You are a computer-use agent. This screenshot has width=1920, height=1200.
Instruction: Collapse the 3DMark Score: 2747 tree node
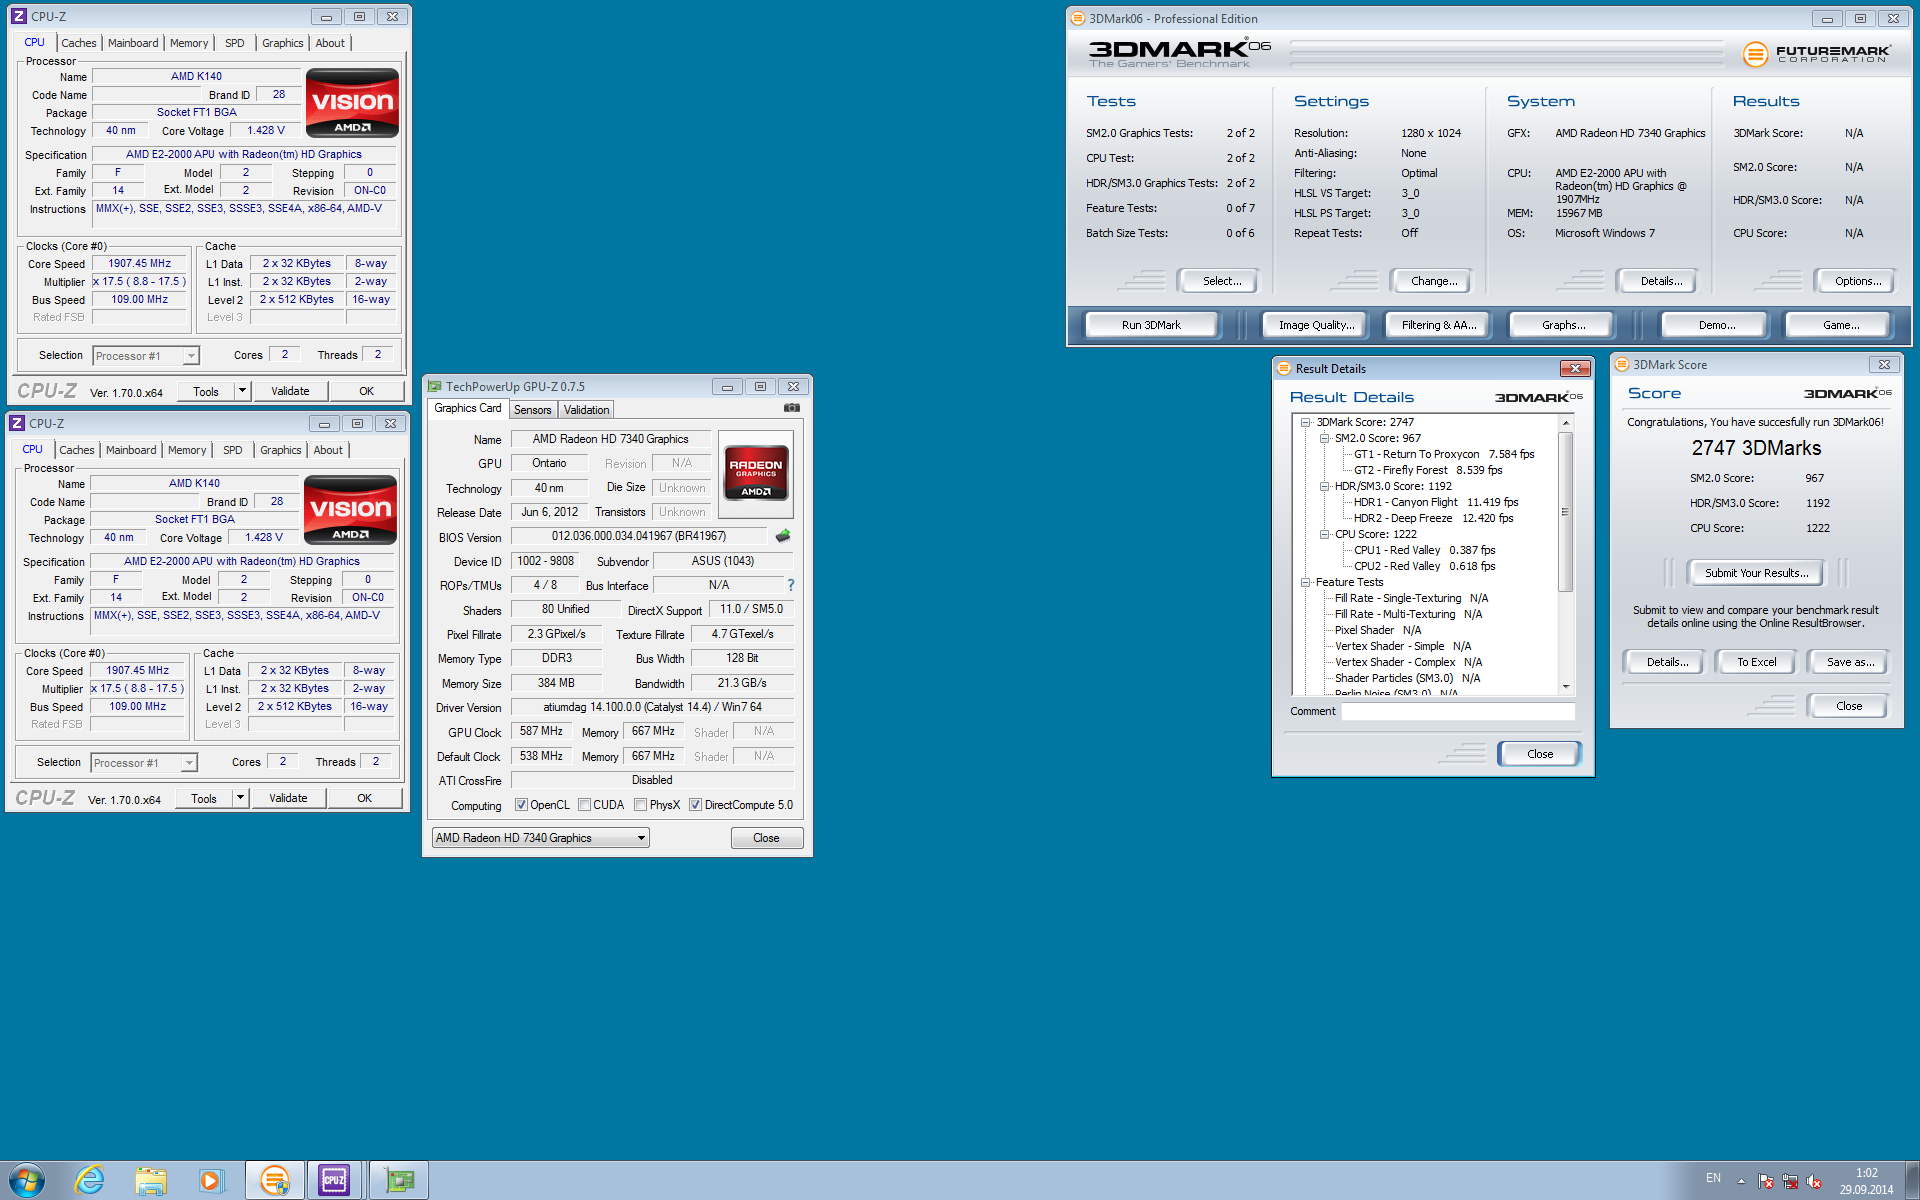pos(1305,422)
